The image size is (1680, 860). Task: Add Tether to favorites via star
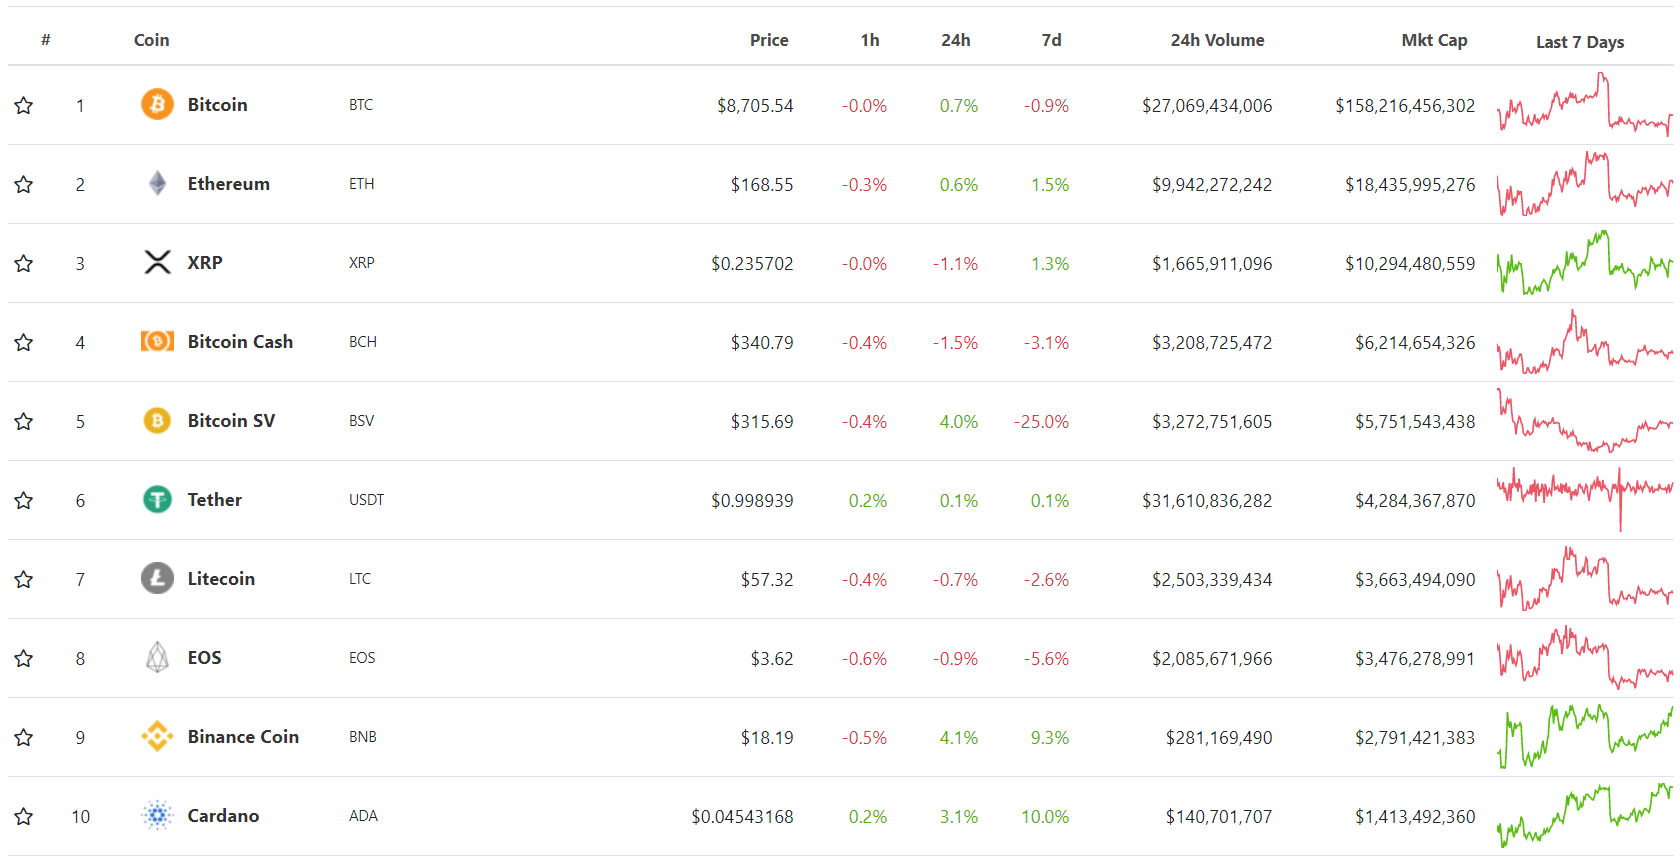coord(24,500)
